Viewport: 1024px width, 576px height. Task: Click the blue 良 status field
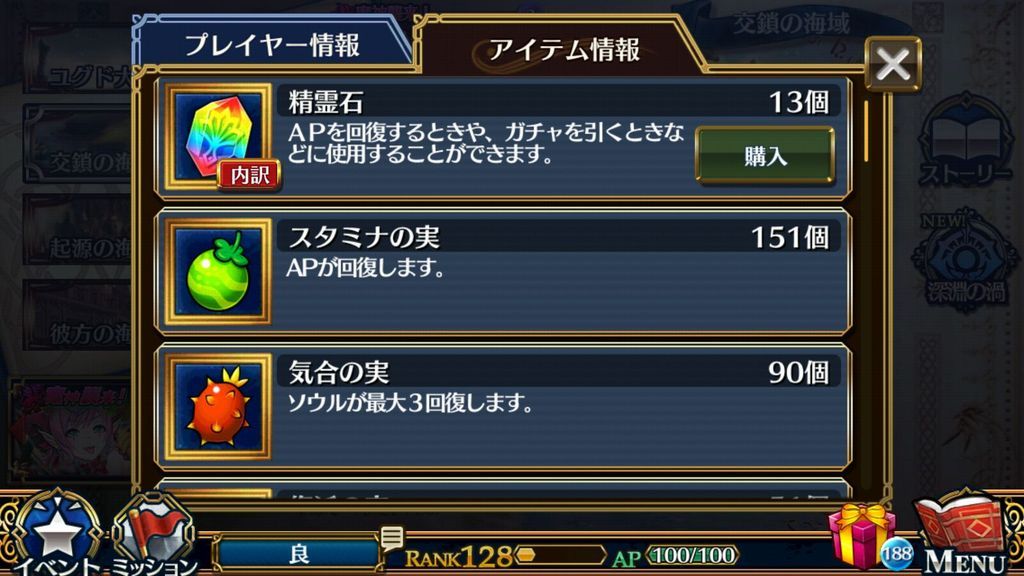[x=299, y=553]
